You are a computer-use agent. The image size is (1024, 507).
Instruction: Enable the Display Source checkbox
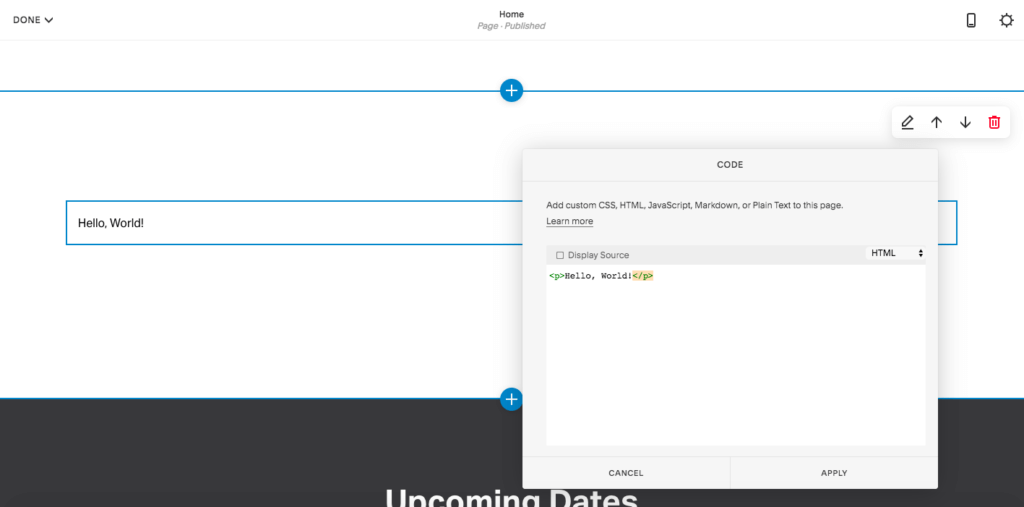click(x=560, y=255)
